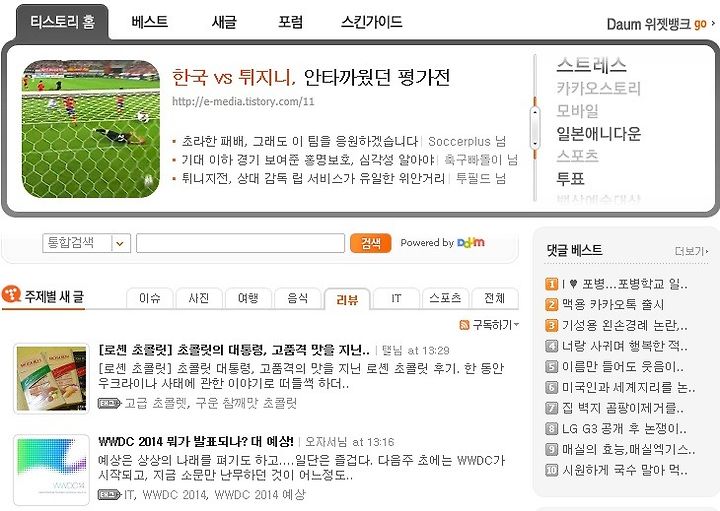This screenshot has height=511, width=720.
Task: Click the orange 검색 button
Action: 371,243
